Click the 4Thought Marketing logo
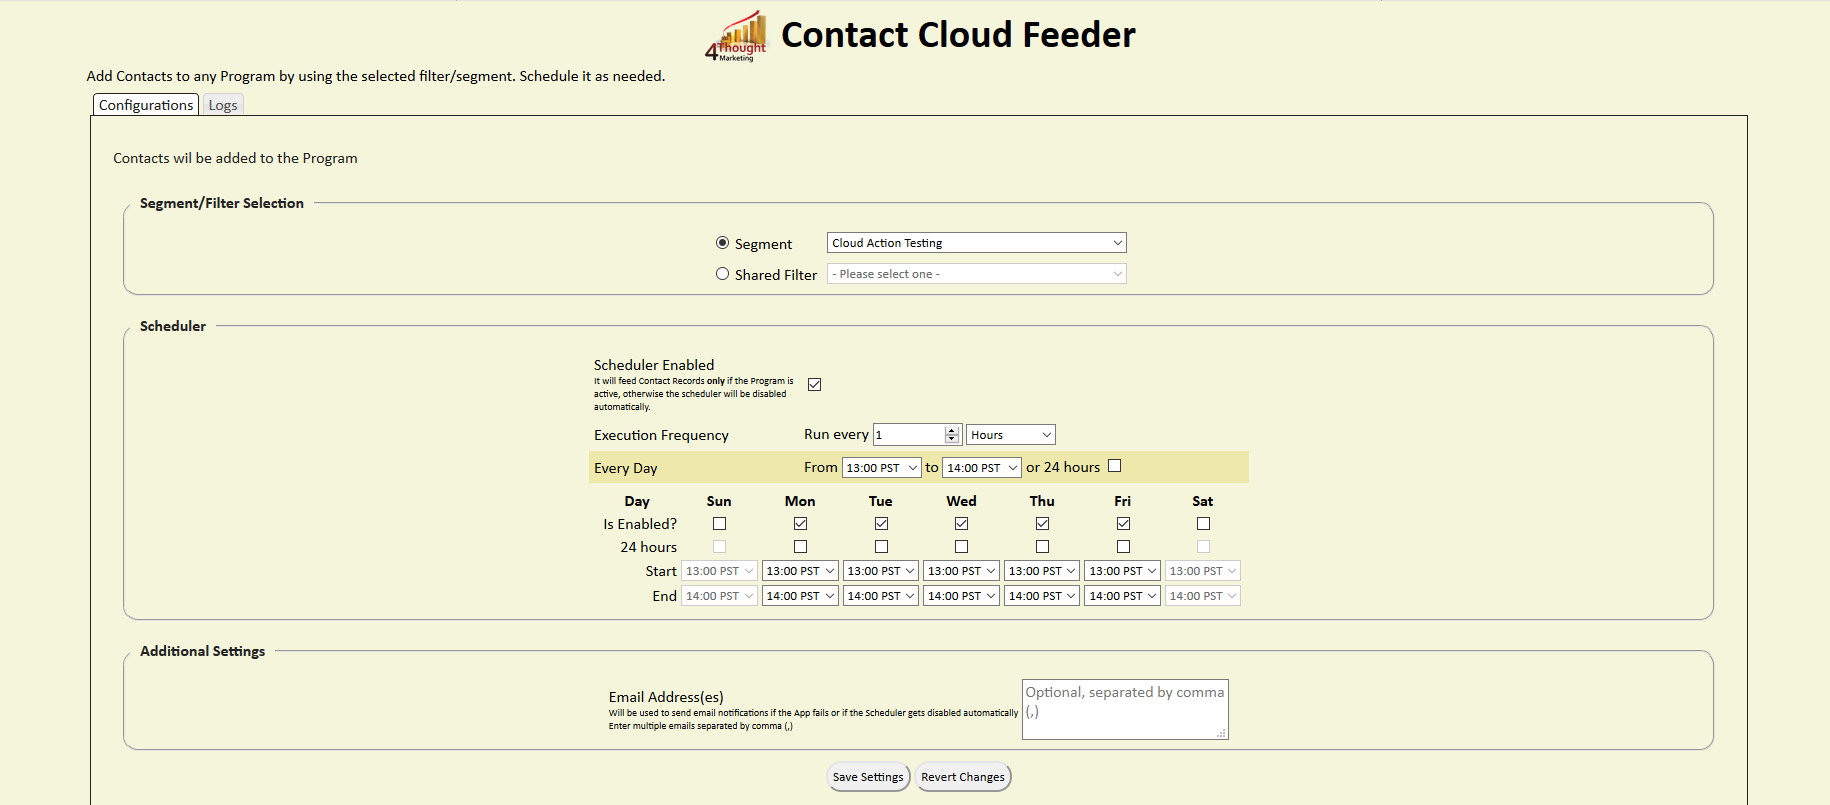This screenshot has height=805, width=1830. pyautogui.click(x=736, y=37)
